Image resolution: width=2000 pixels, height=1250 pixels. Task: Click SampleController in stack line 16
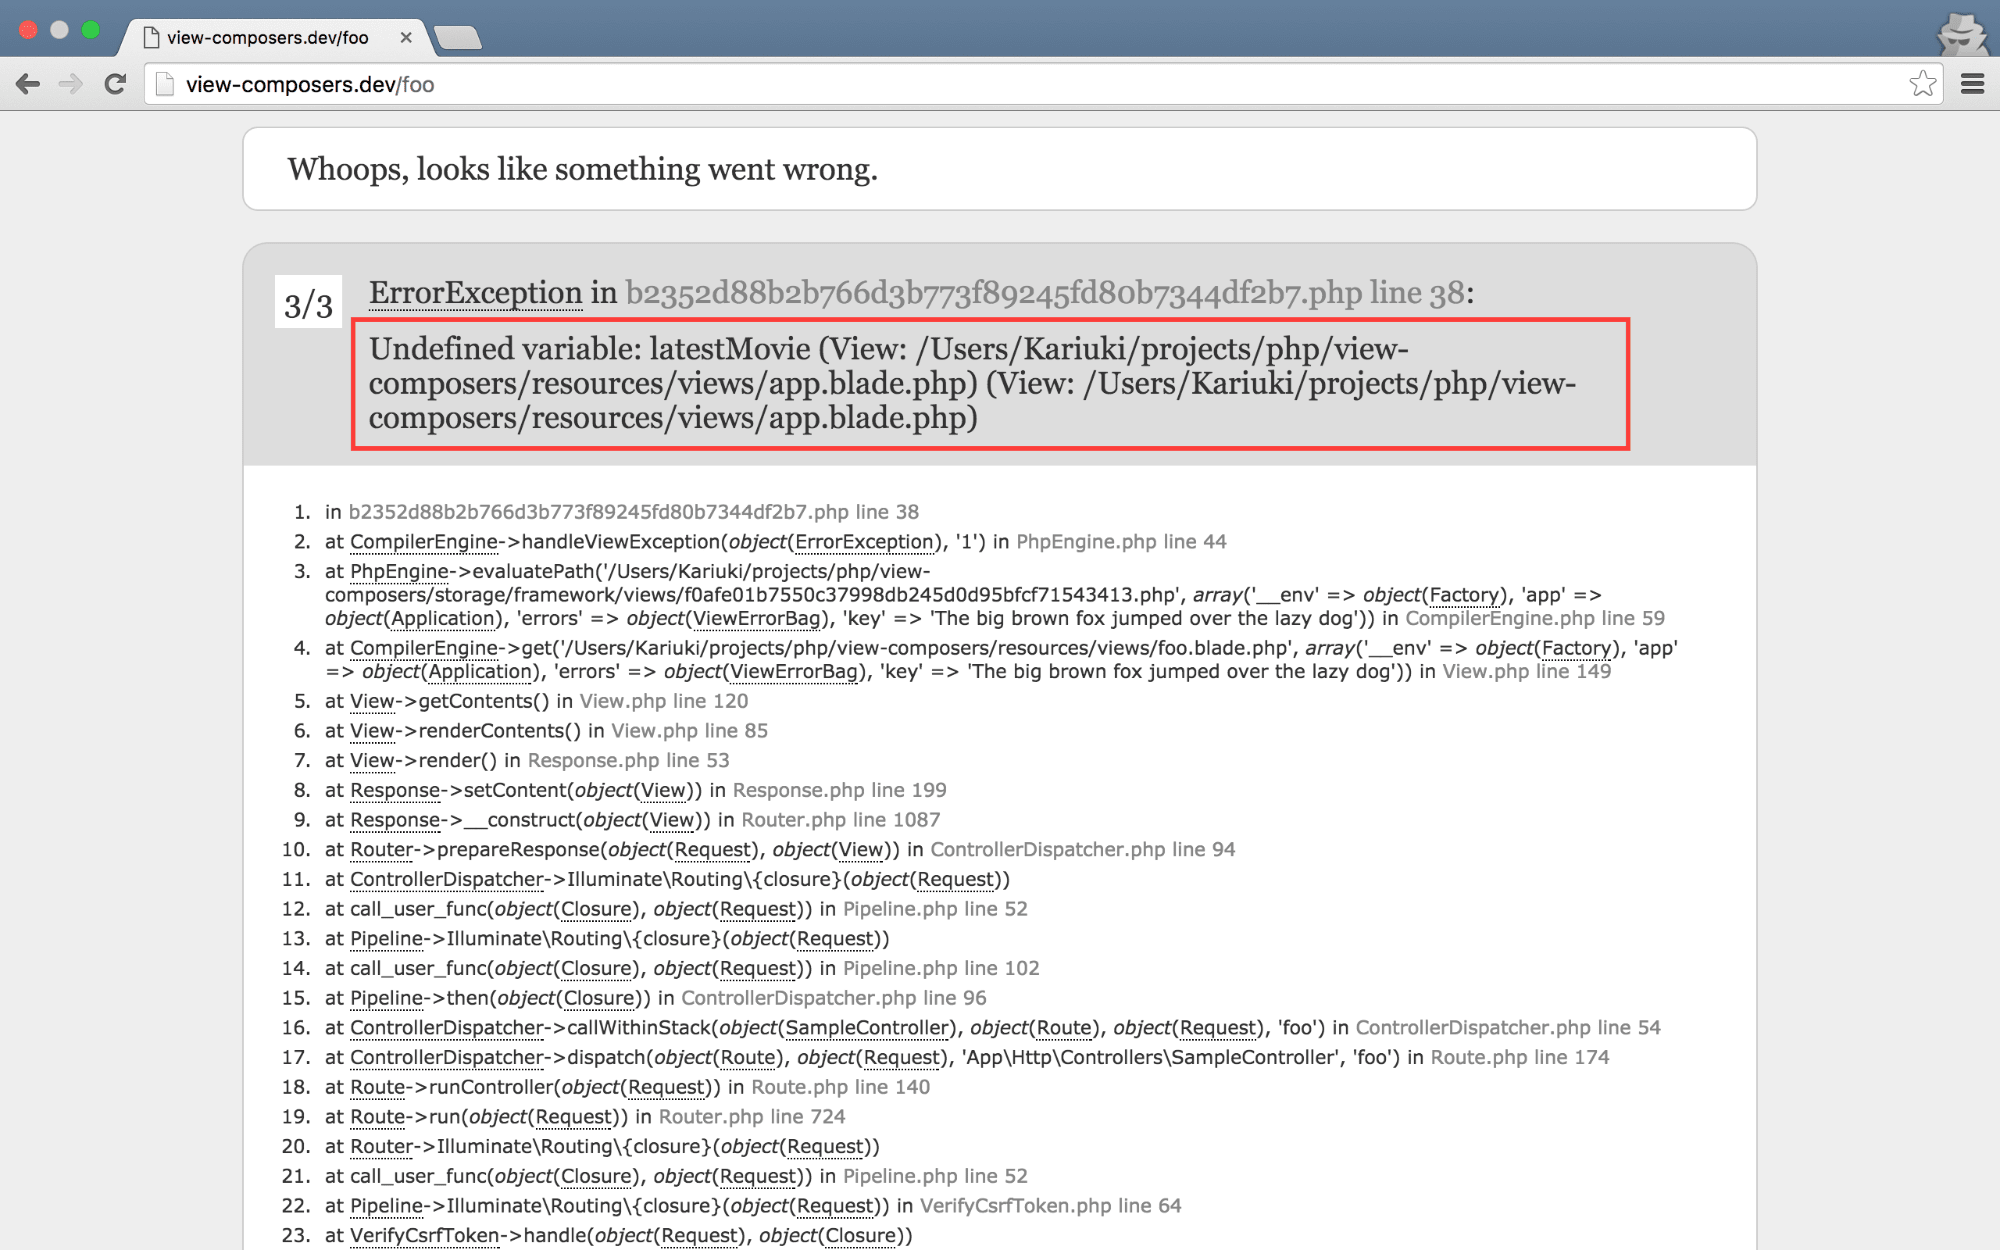pyautogui.click(x=866, y=1028)
